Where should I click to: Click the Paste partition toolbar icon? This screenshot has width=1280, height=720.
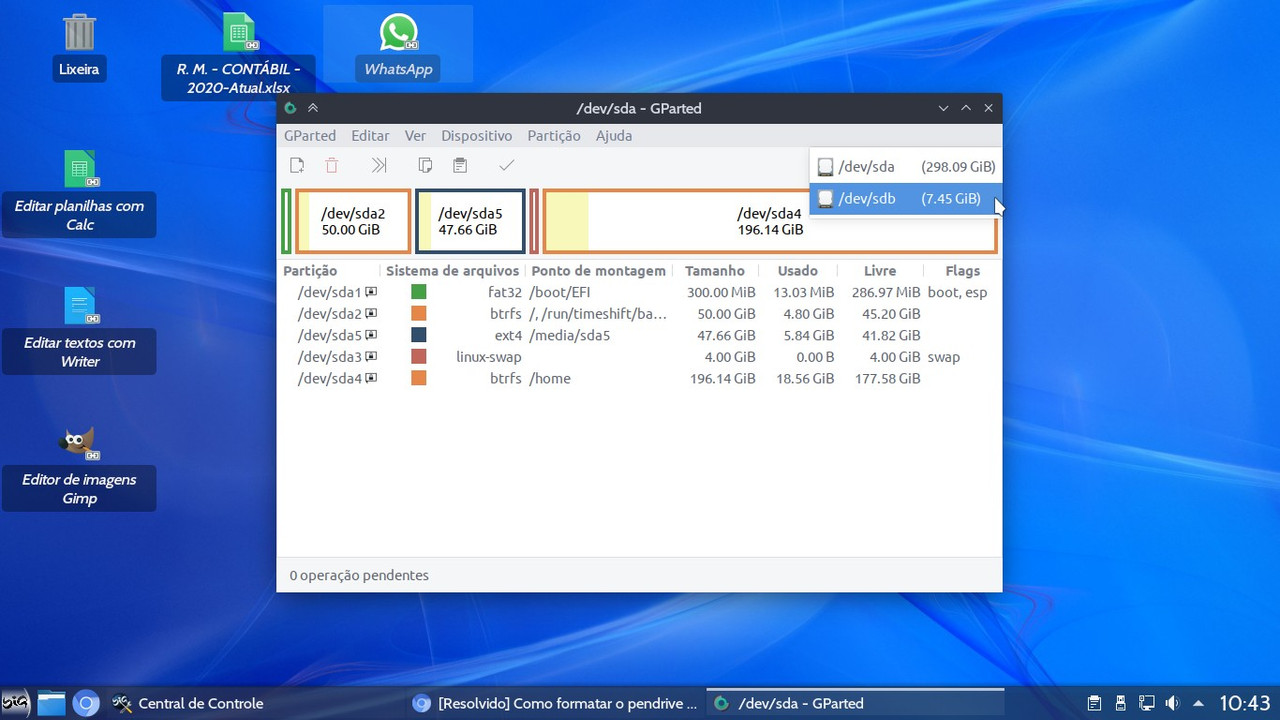click(460, 166)
